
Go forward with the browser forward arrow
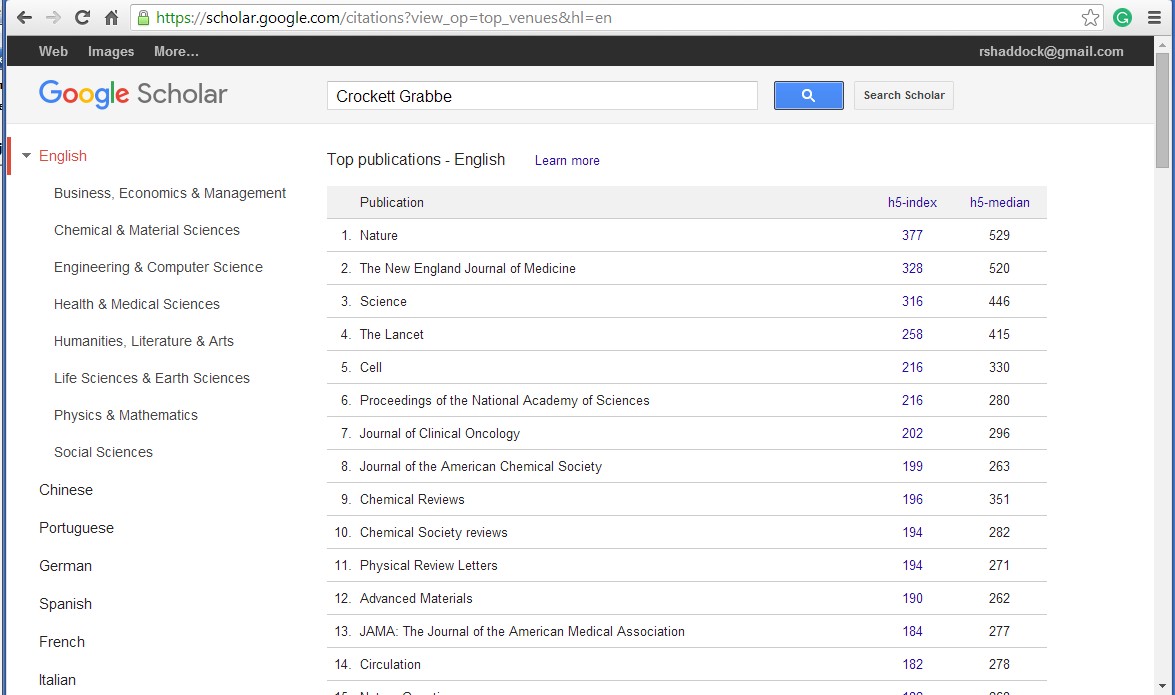click(x=53, y=17)
